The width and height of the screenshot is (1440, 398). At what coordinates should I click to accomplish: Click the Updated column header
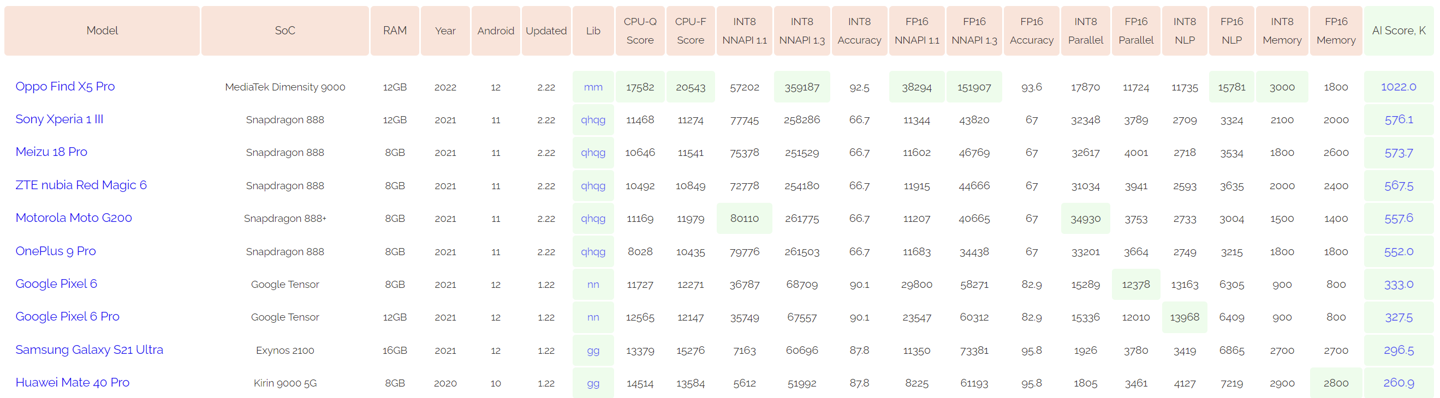(546, 31)
